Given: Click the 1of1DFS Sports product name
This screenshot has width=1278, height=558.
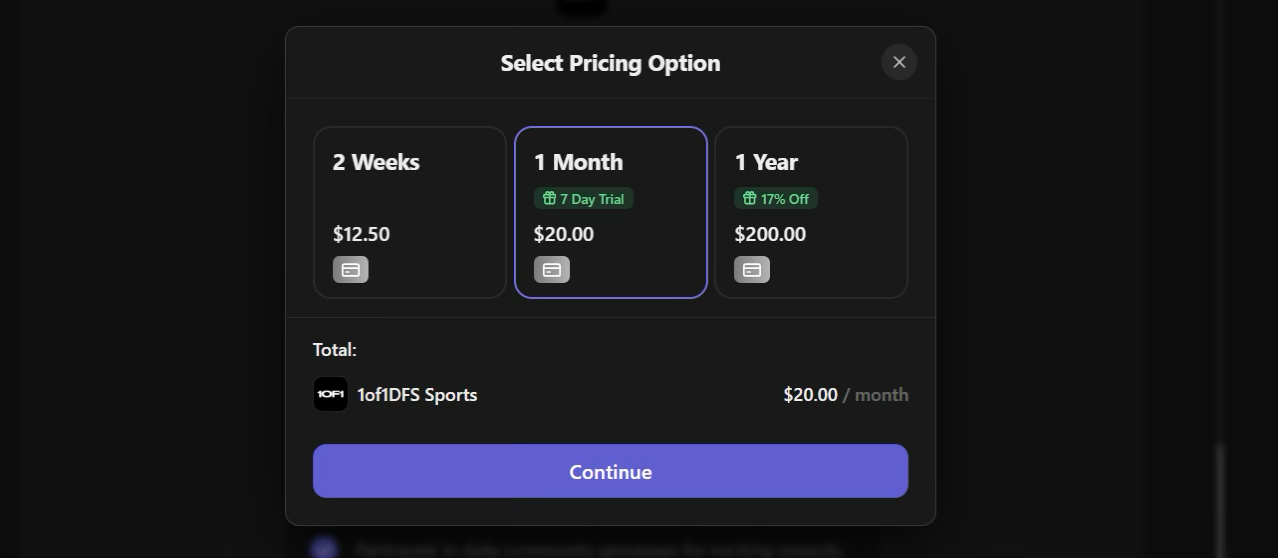Looking at the screenshot, I should (417, 395).
